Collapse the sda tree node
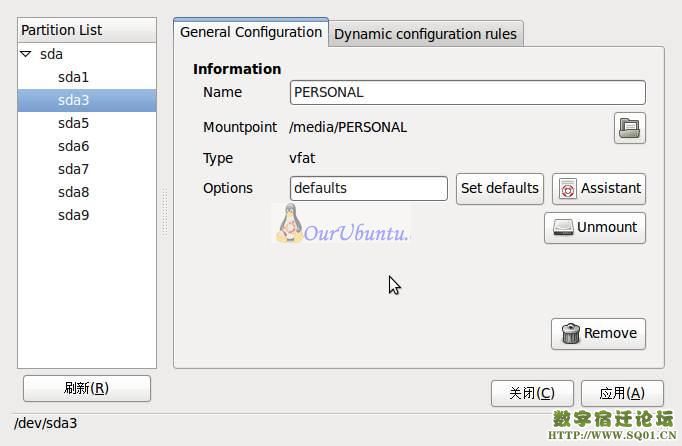This screenshot has height=446, width=682. point(26,54)
